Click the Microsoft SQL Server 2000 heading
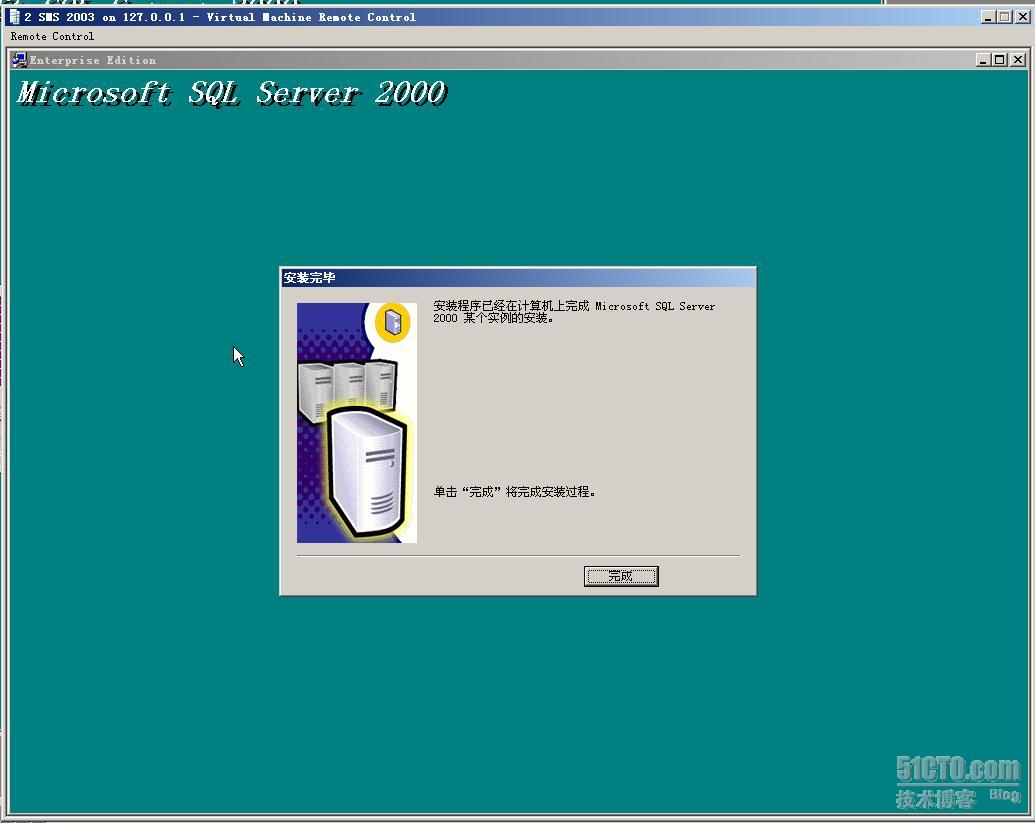The height and width of the screenshot is (823, 1035). point(232,93)
